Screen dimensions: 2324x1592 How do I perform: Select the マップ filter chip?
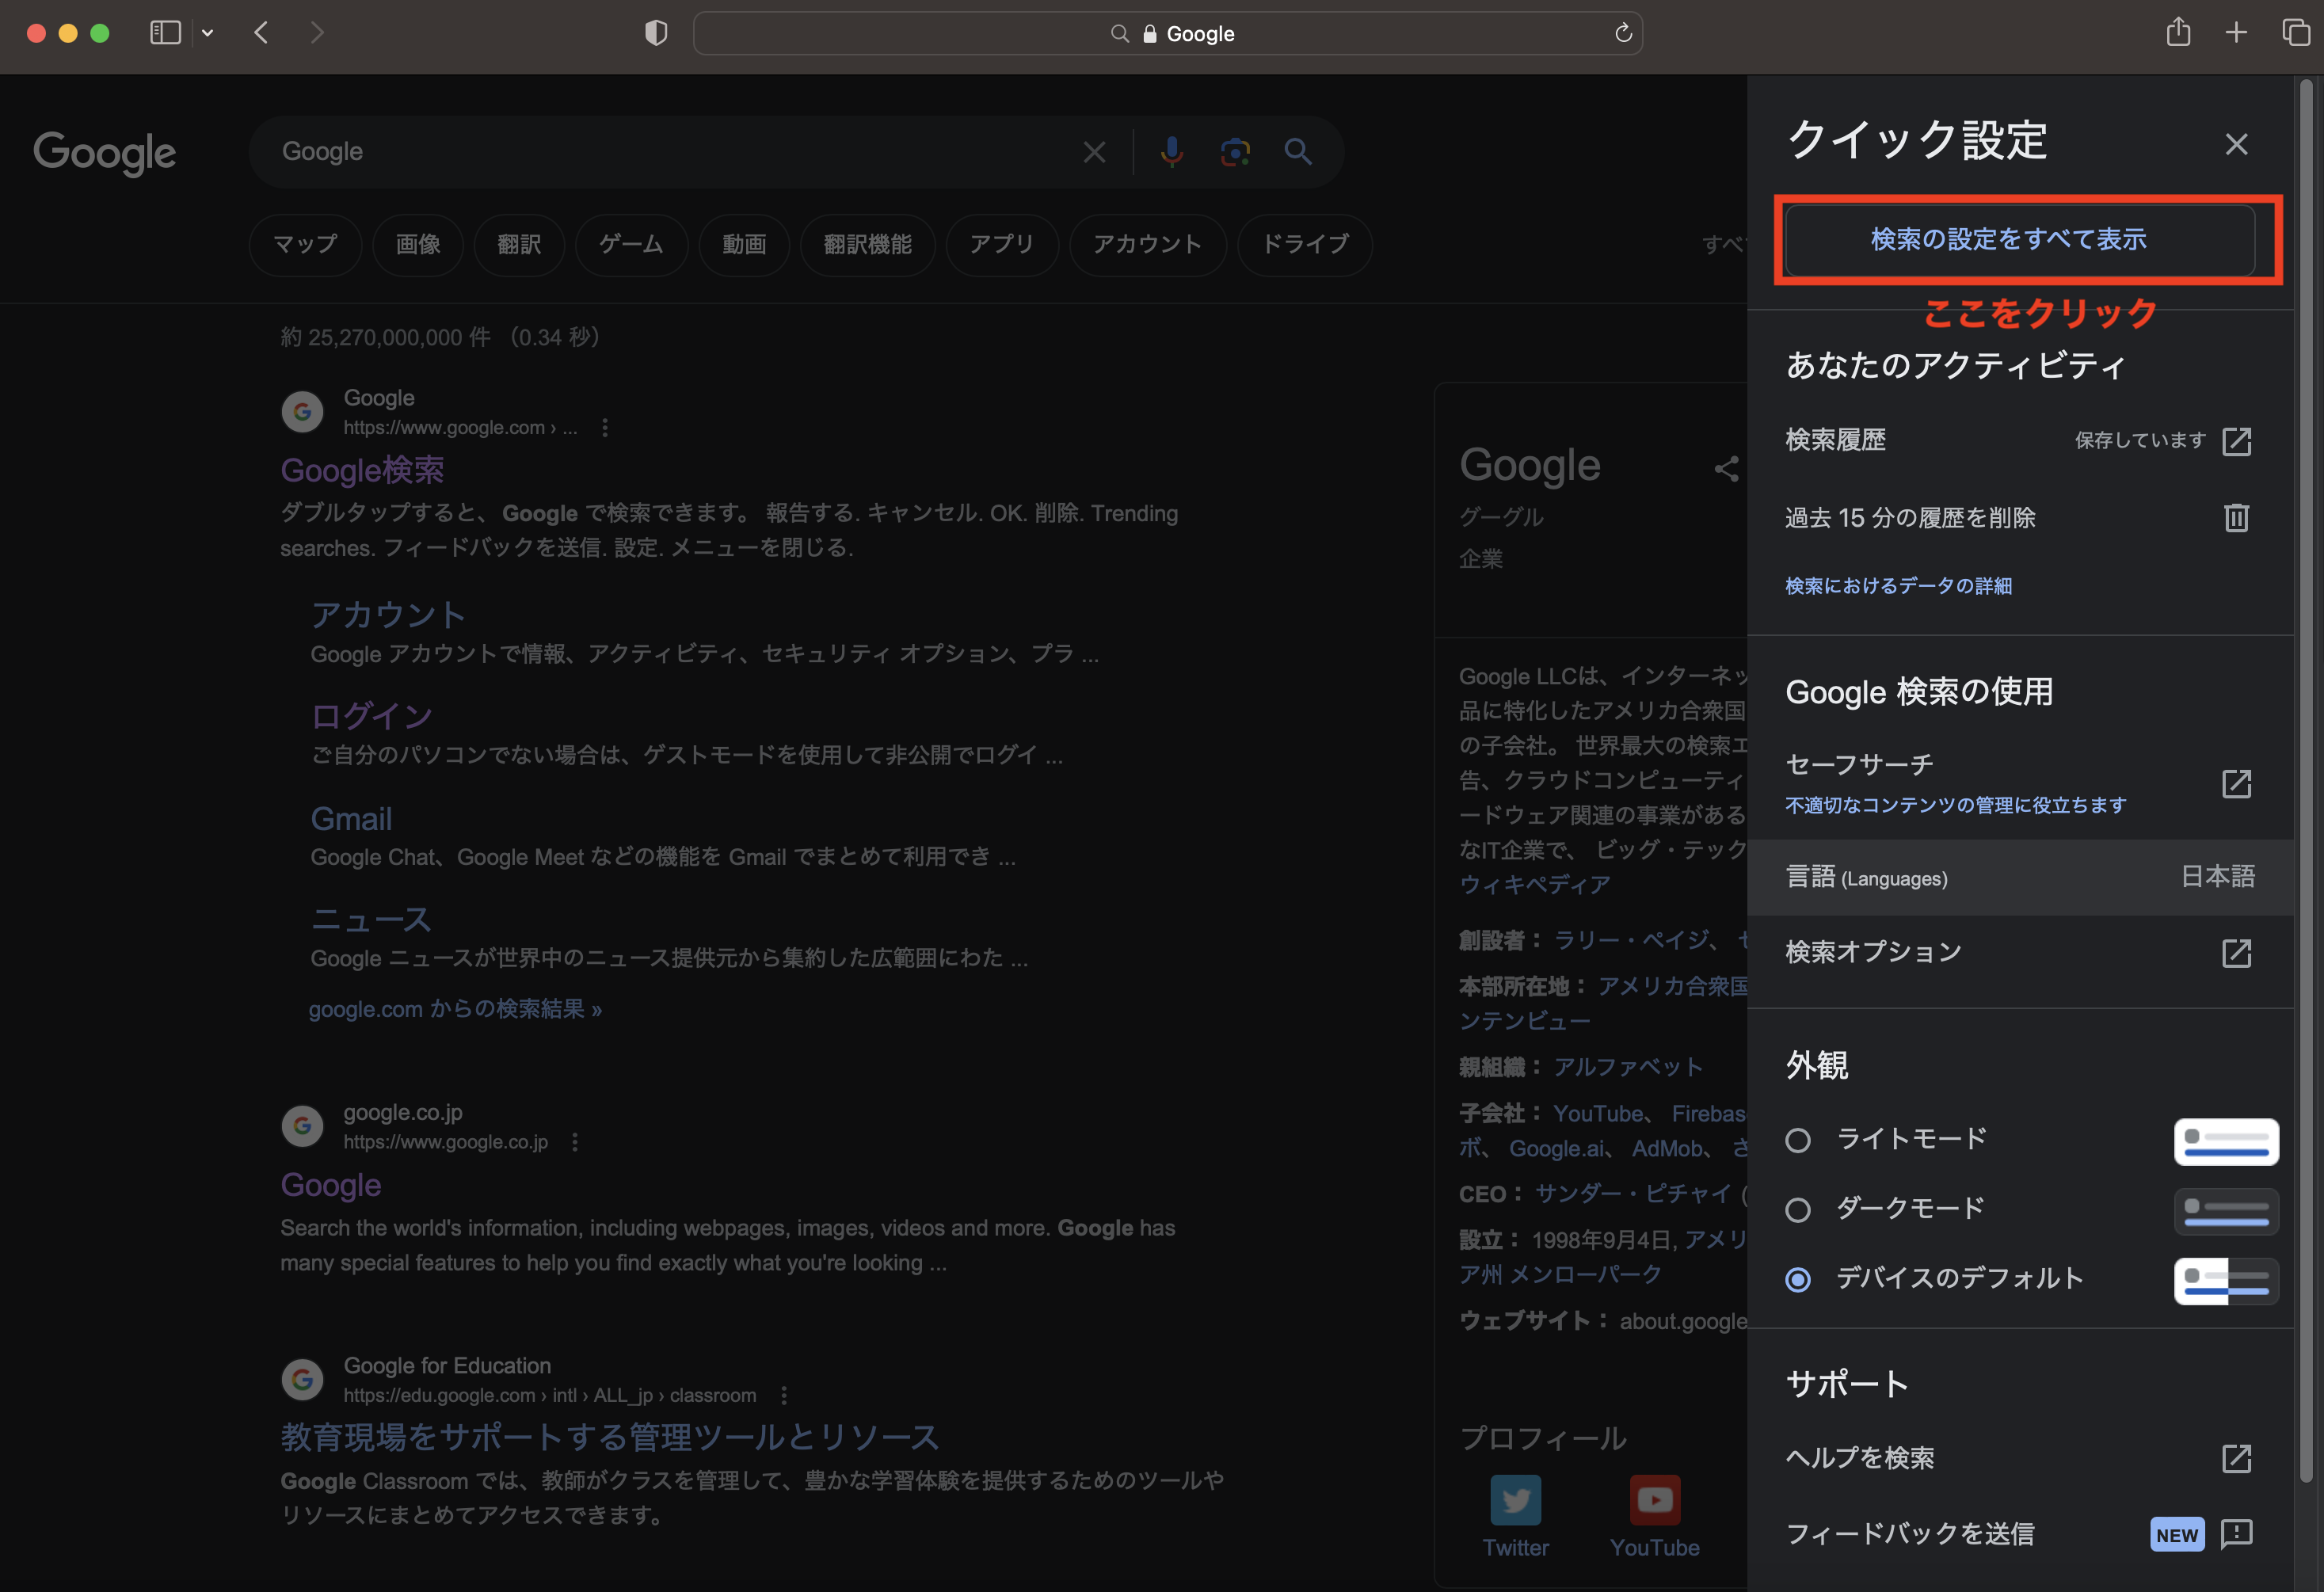[x=305, y=244]
